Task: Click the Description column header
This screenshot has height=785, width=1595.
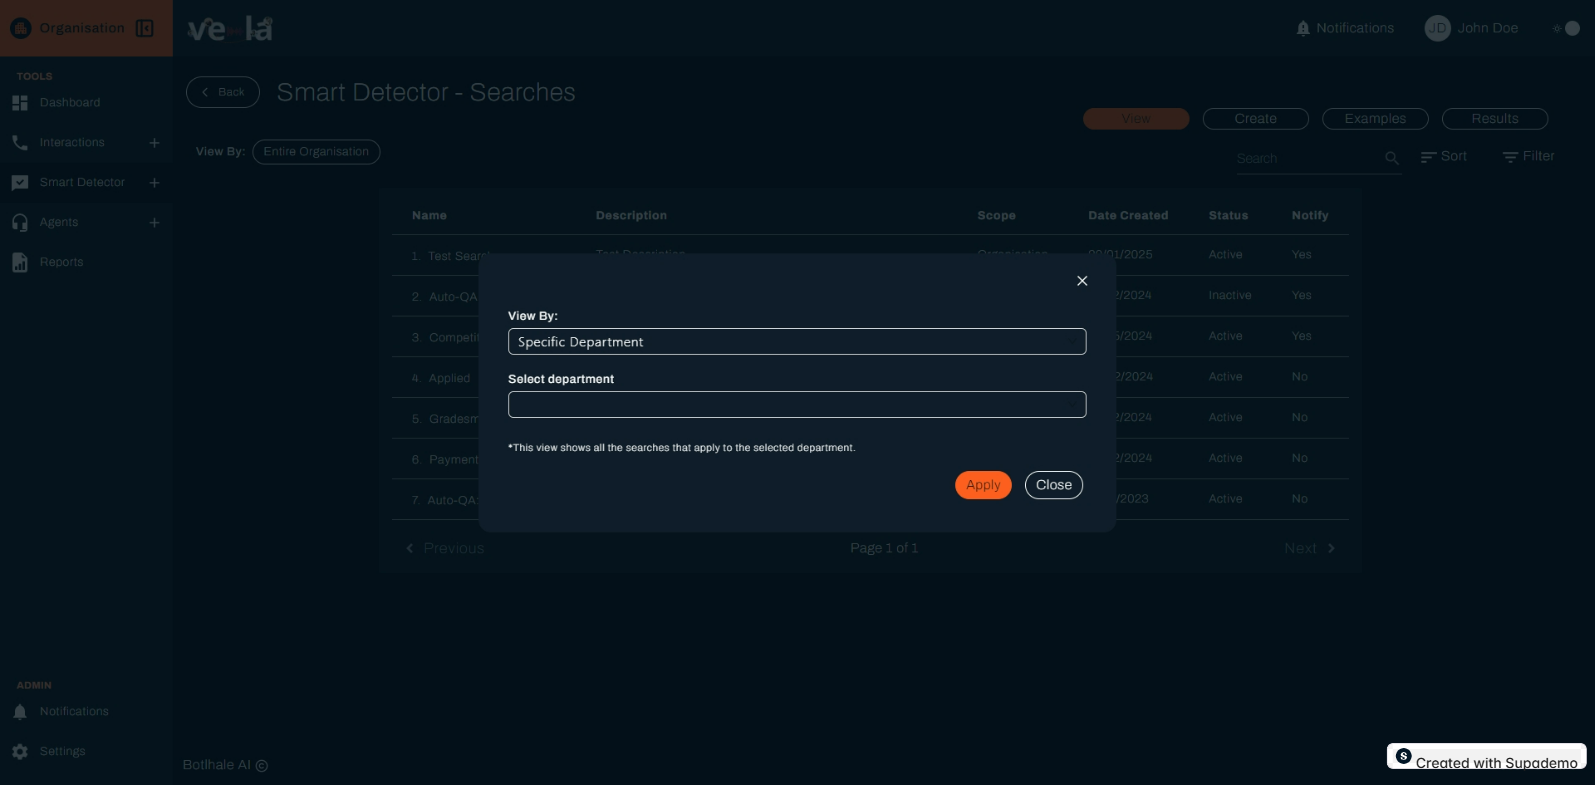Action: 631,216
